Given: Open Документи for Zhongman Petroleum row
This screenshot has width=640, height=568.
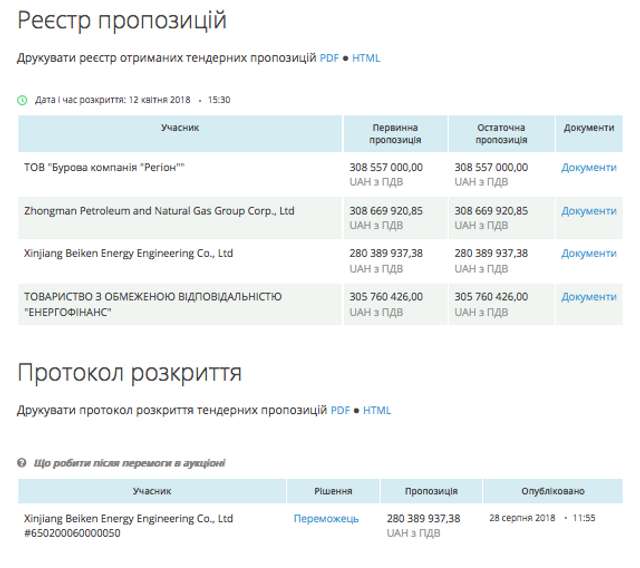Looking at the screenshot, I should click(x=588, y=211).
